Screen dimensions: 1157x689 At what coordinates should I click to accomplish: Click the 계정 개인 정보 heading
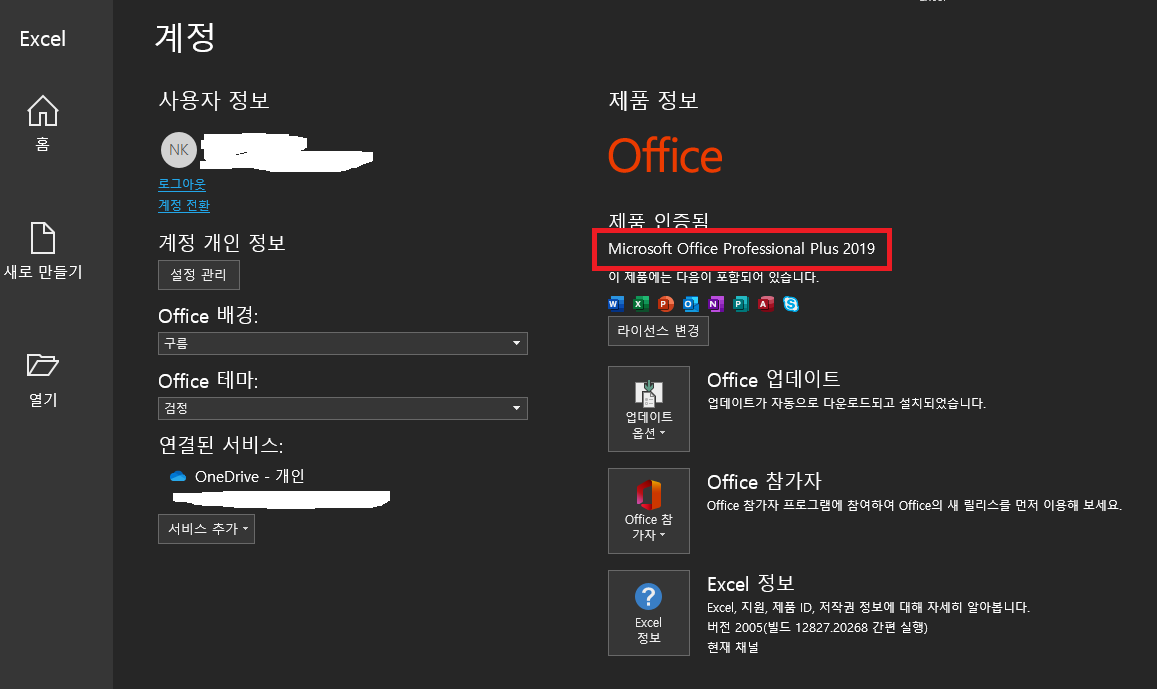point(222,243)
